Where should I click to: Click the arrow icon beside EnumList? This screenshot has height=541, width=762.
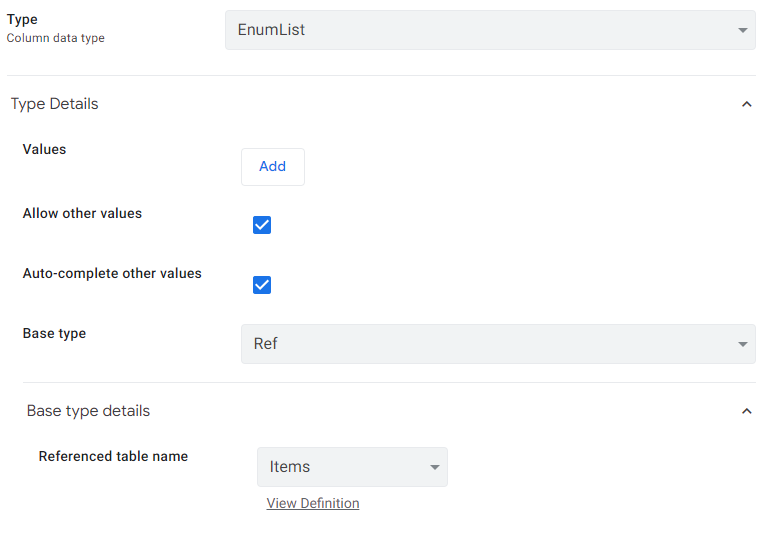point(743,30)
